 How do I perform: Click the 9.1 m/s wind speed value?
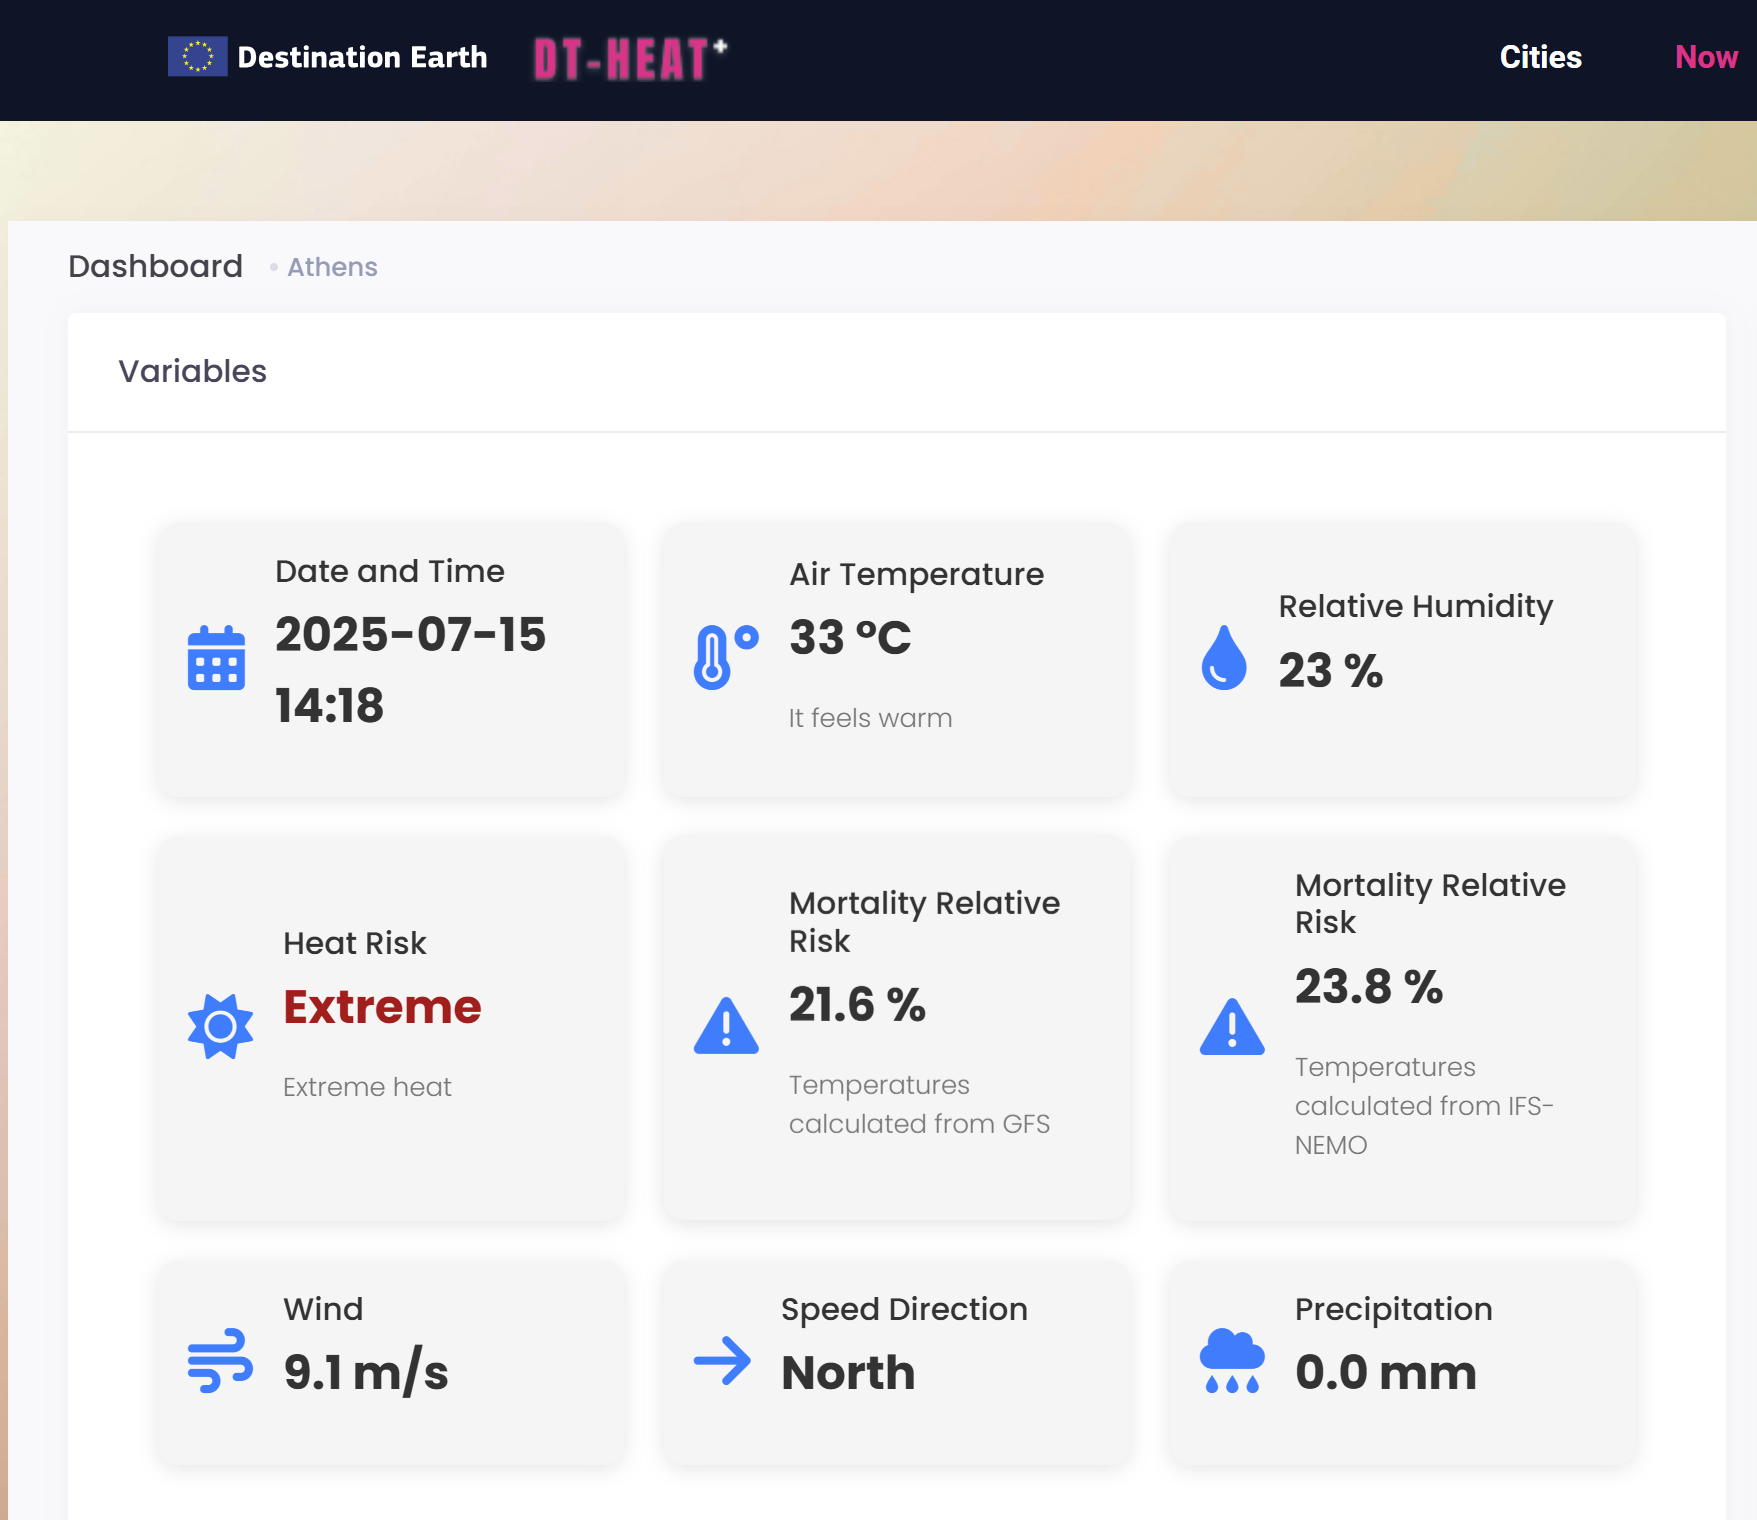tap(366, 1371)
